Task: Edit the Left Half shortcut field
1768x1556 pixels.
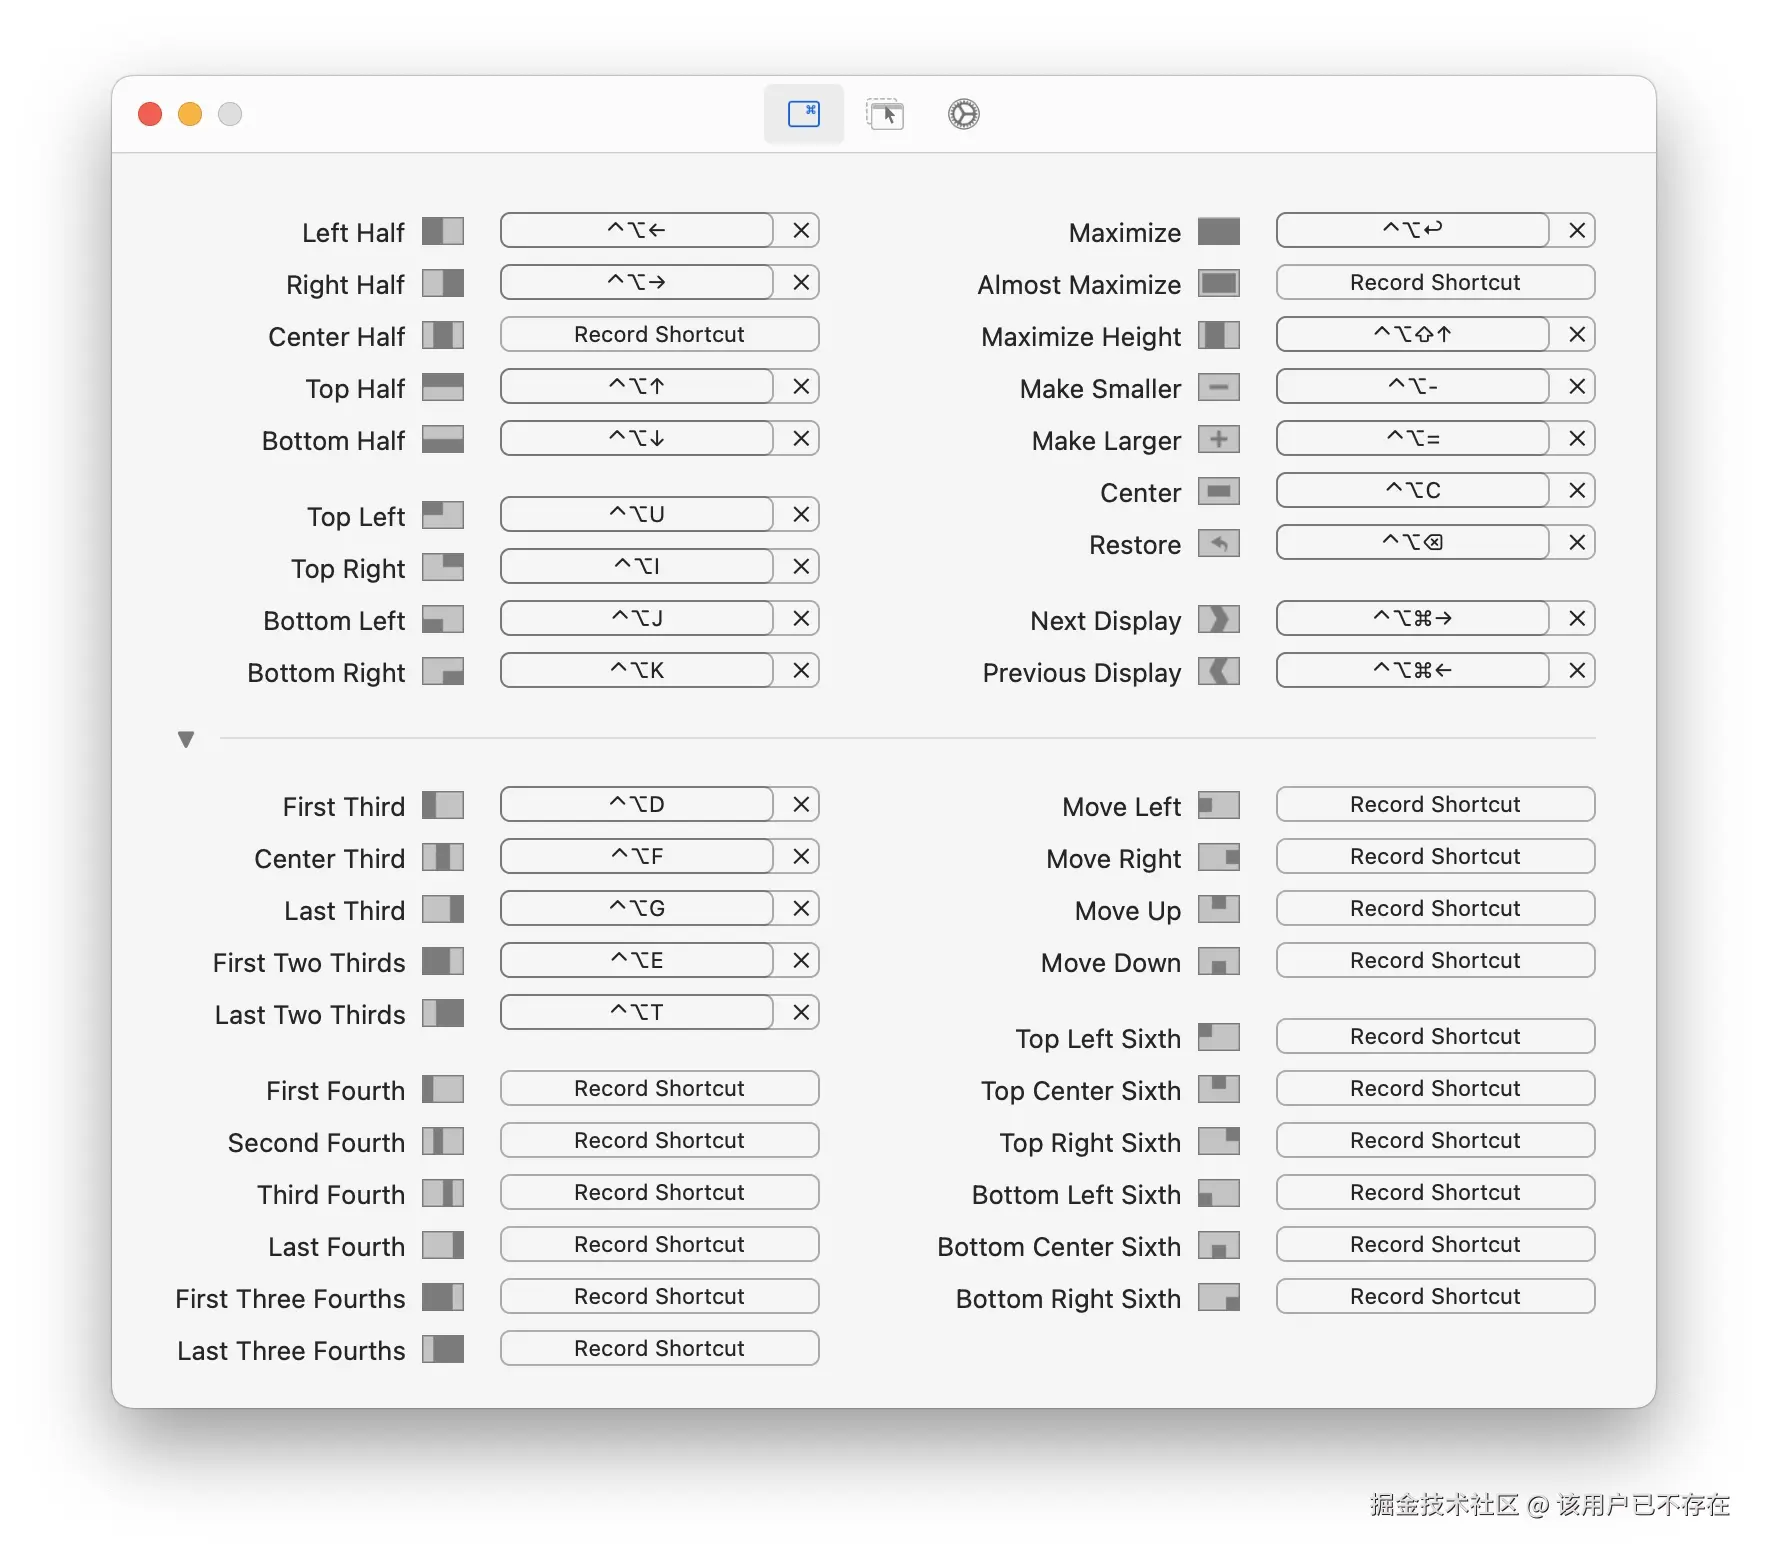Action: point(637,230)
